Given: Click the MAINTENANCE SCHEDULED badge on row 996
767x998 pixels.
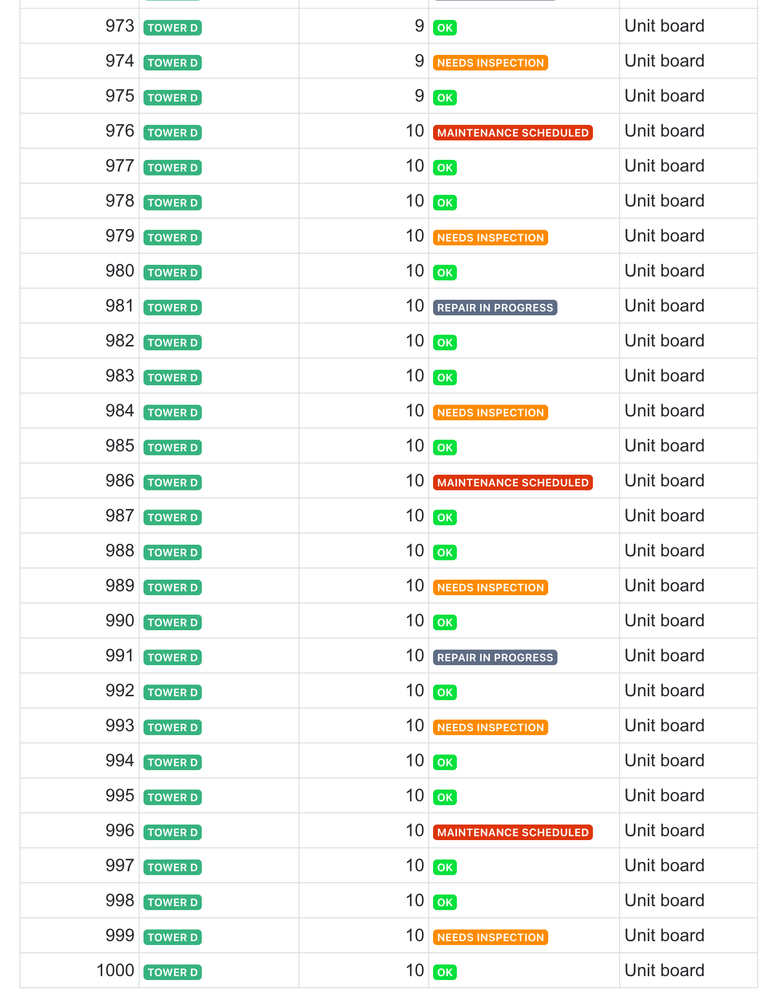Looking at the screenshot, I should (512, 832).
